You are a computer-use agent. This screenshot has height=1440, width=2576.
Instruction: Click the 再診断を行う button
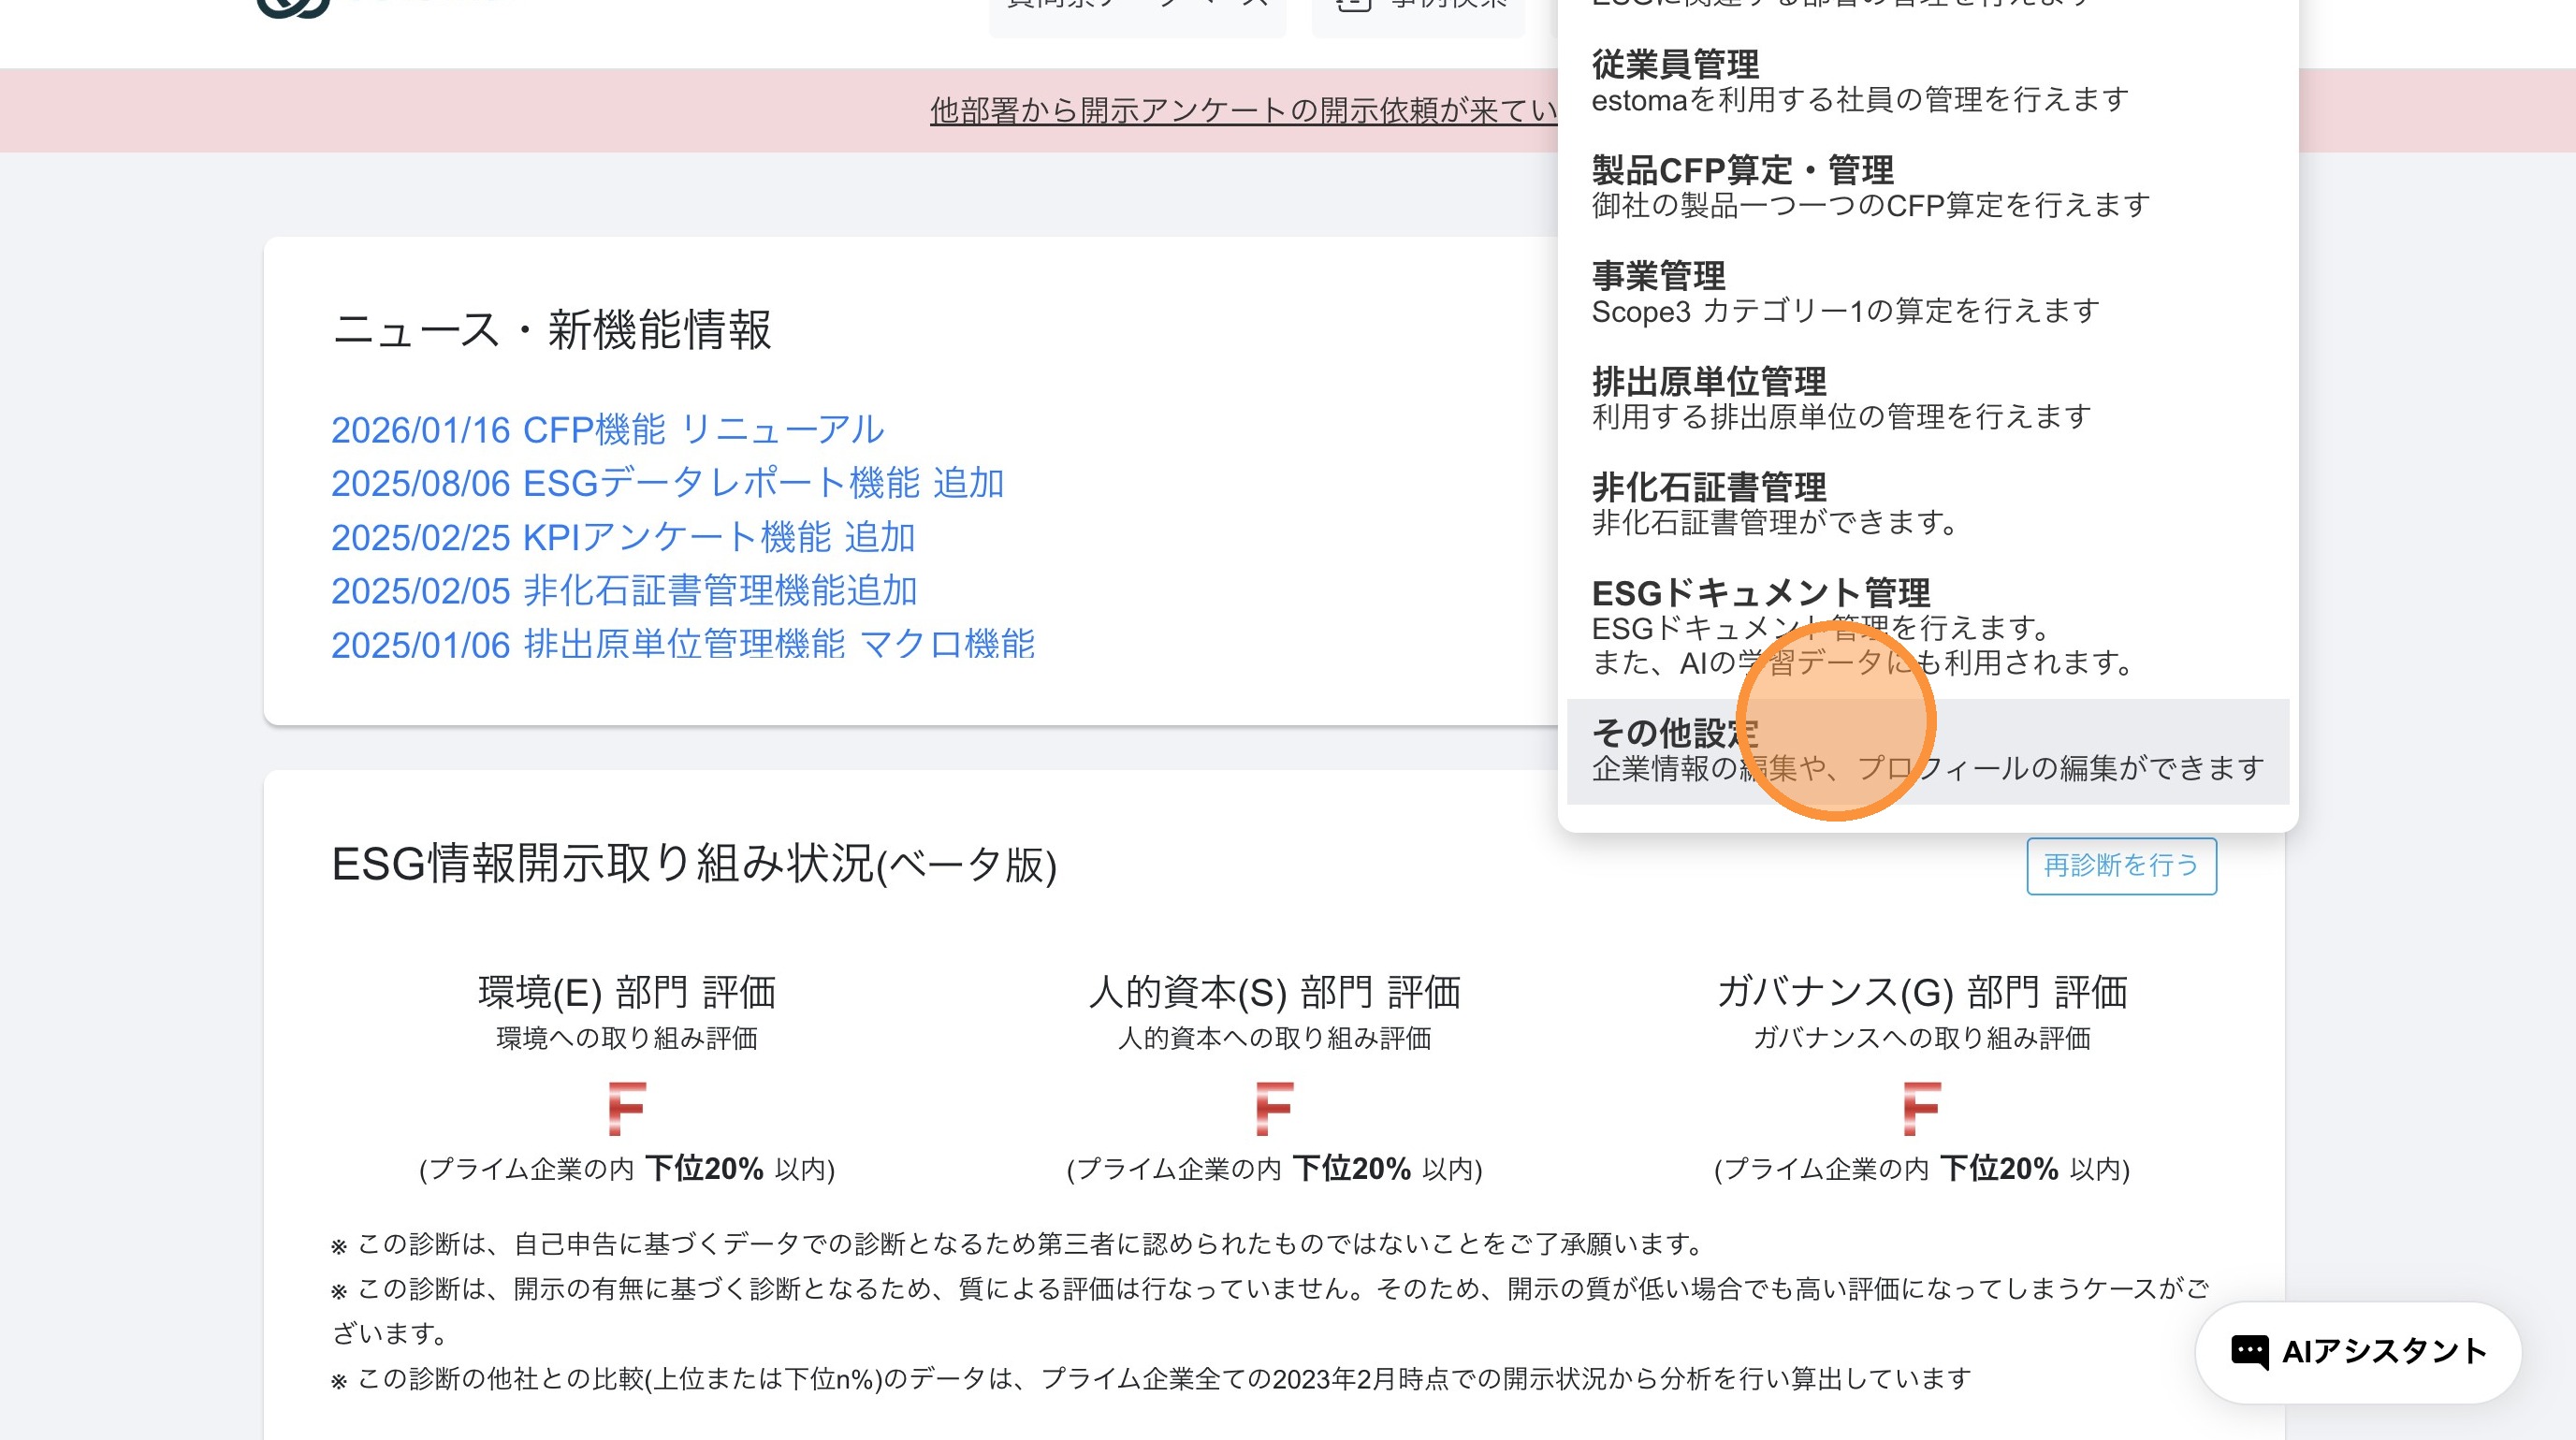click(x=2121, y=866)
